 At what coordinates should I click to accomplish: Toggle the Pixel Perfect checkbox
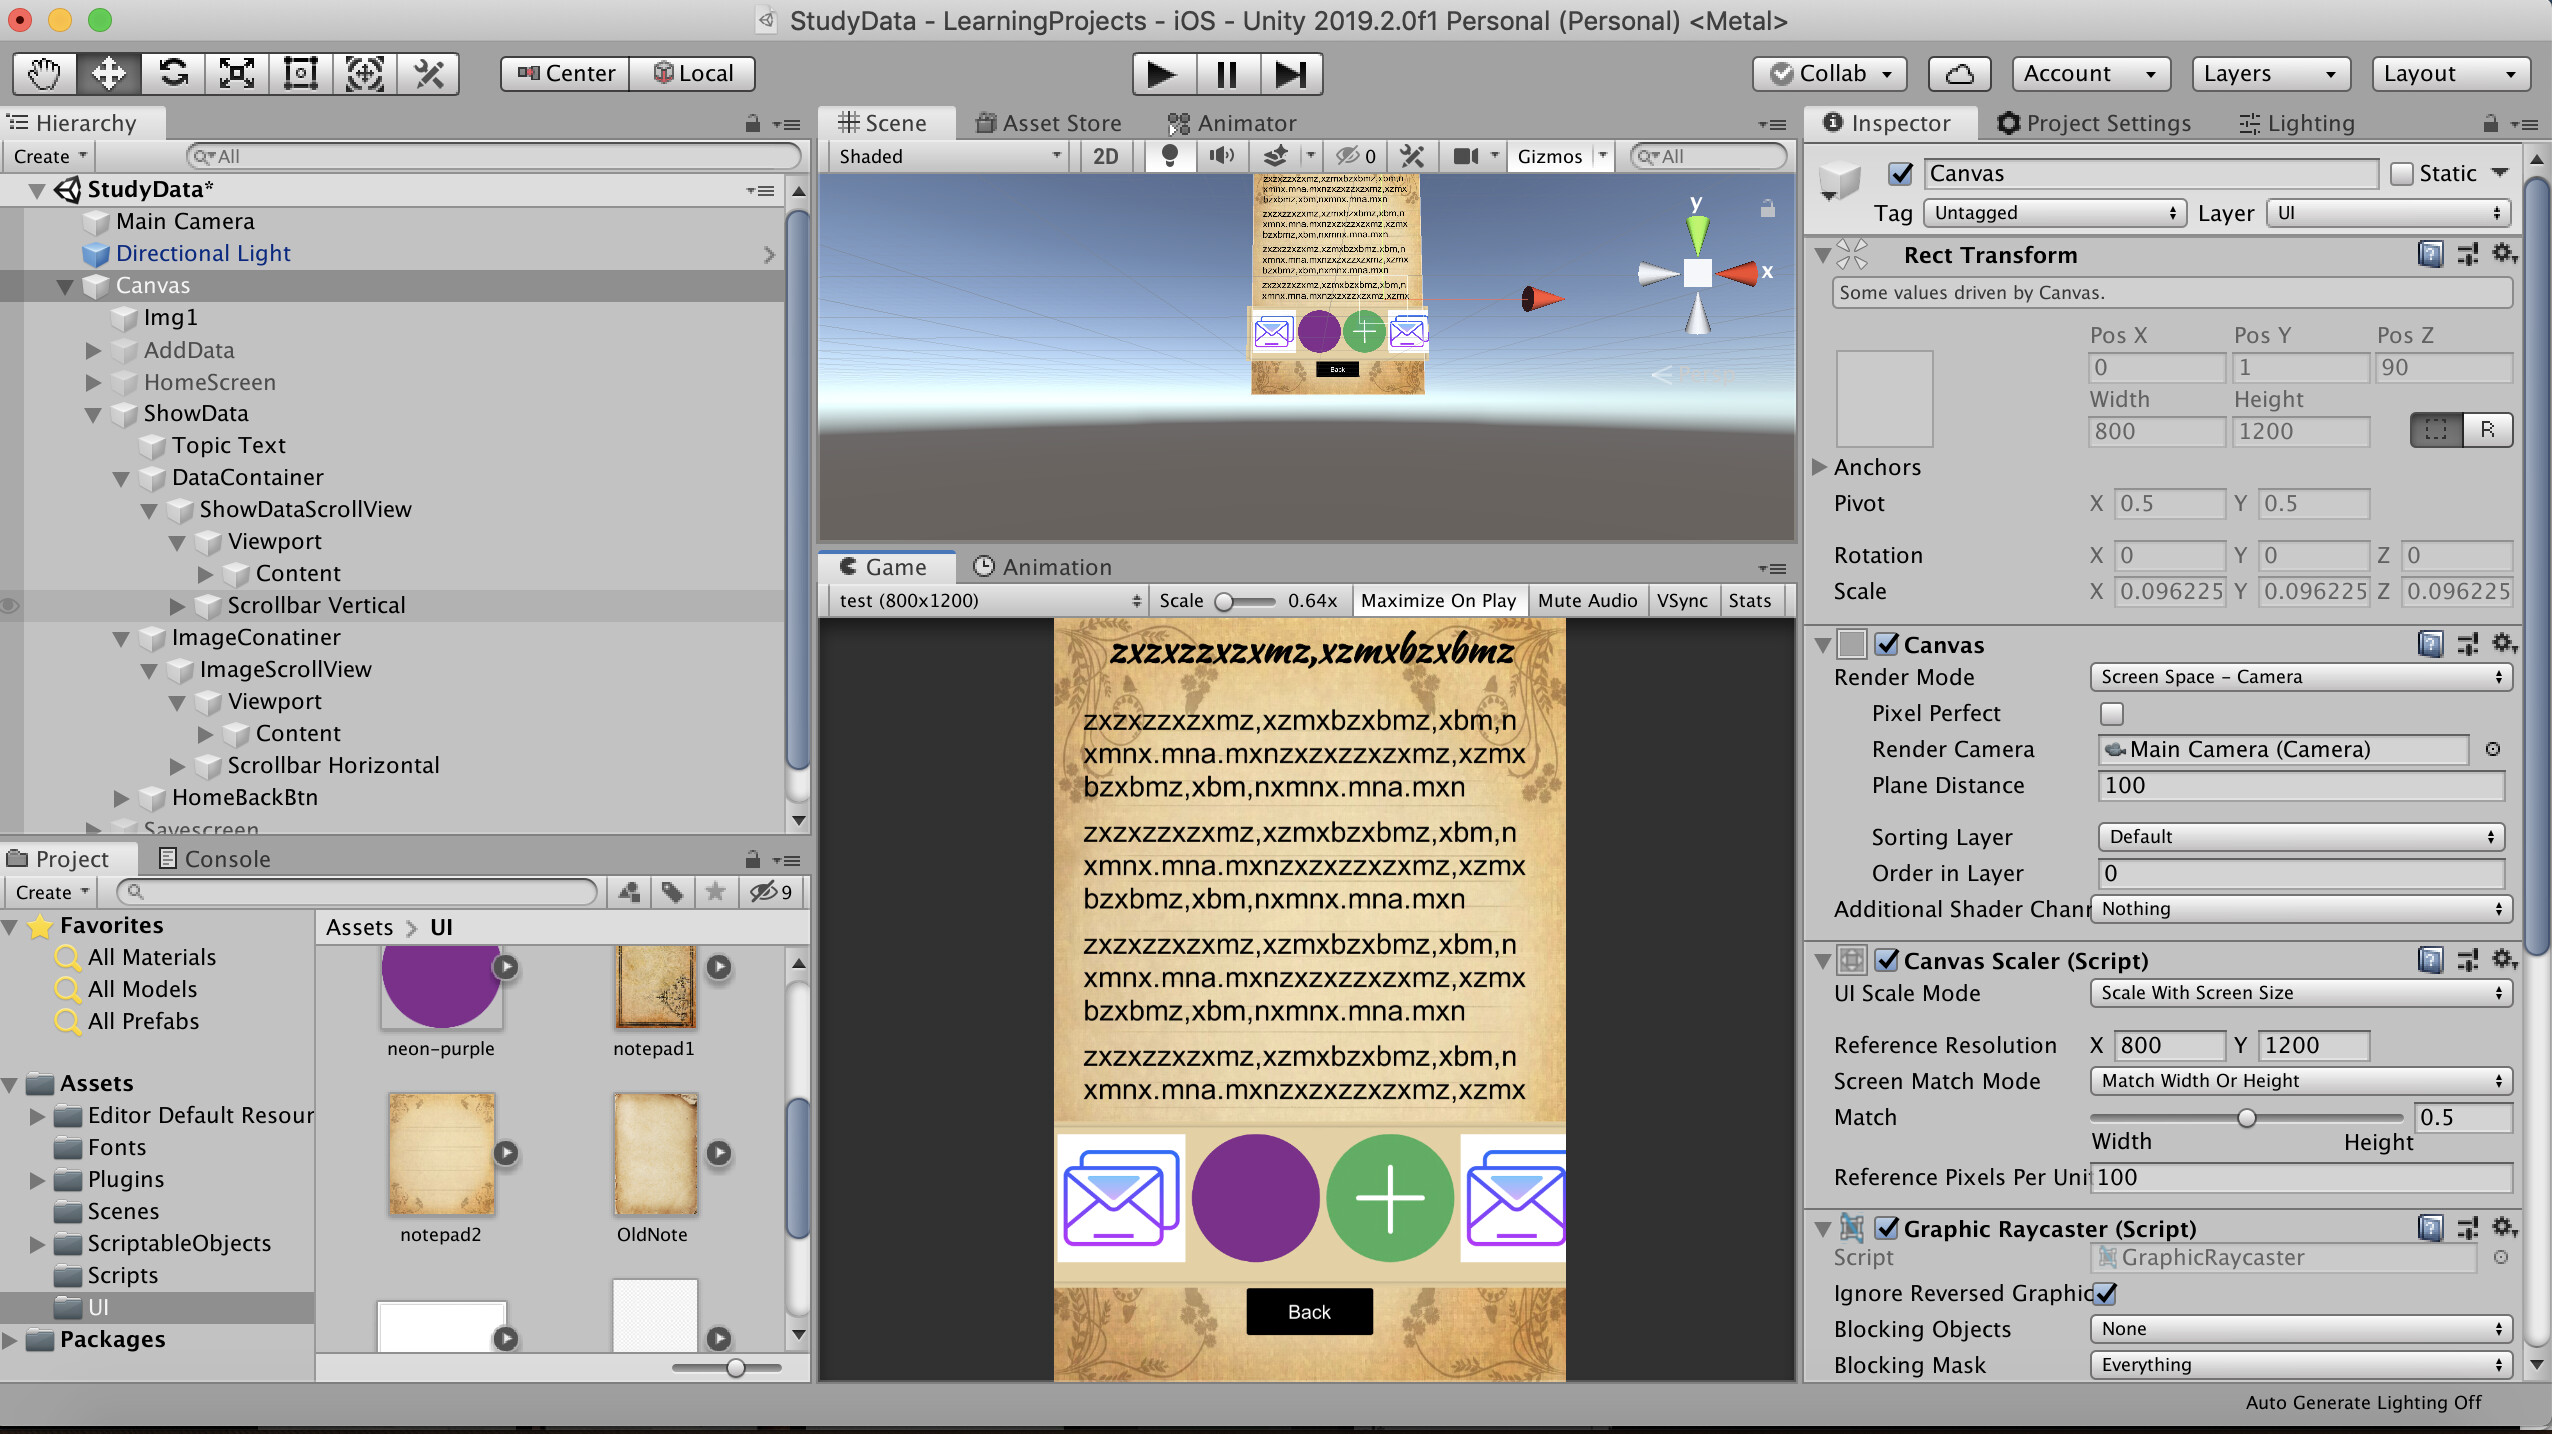[x=2111, y=714]
